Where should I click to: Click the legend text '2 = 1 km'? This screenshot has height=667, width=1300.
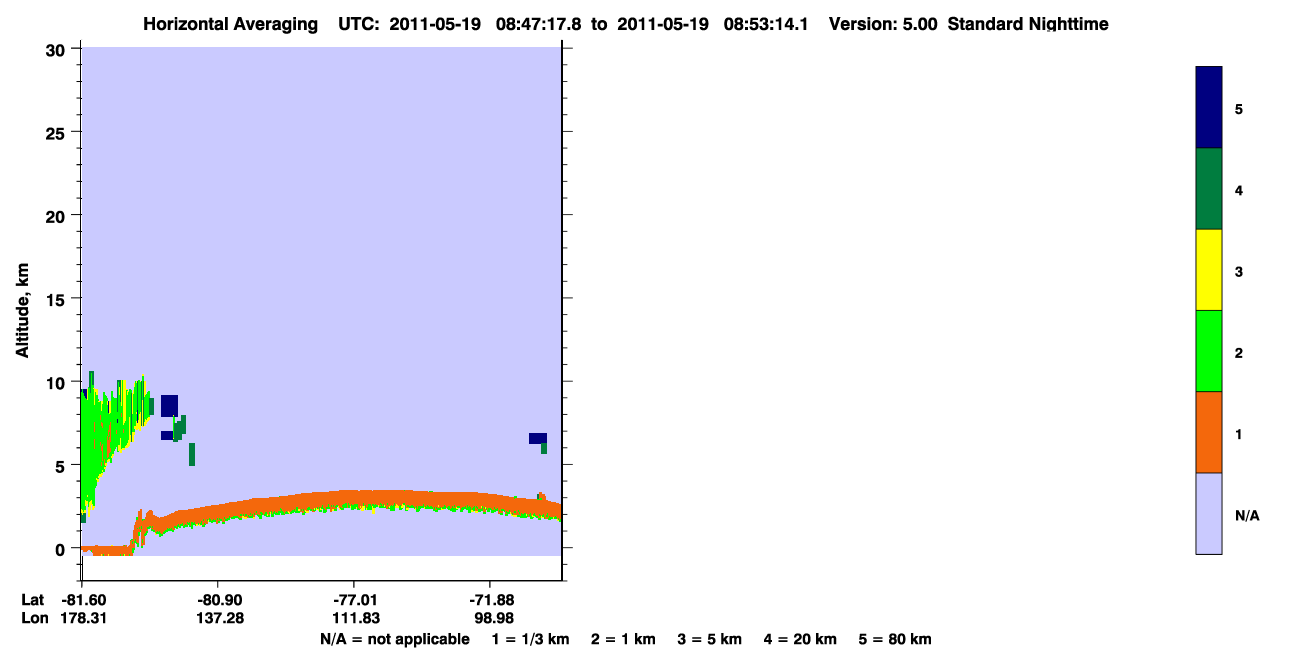(x=623, y=639)
